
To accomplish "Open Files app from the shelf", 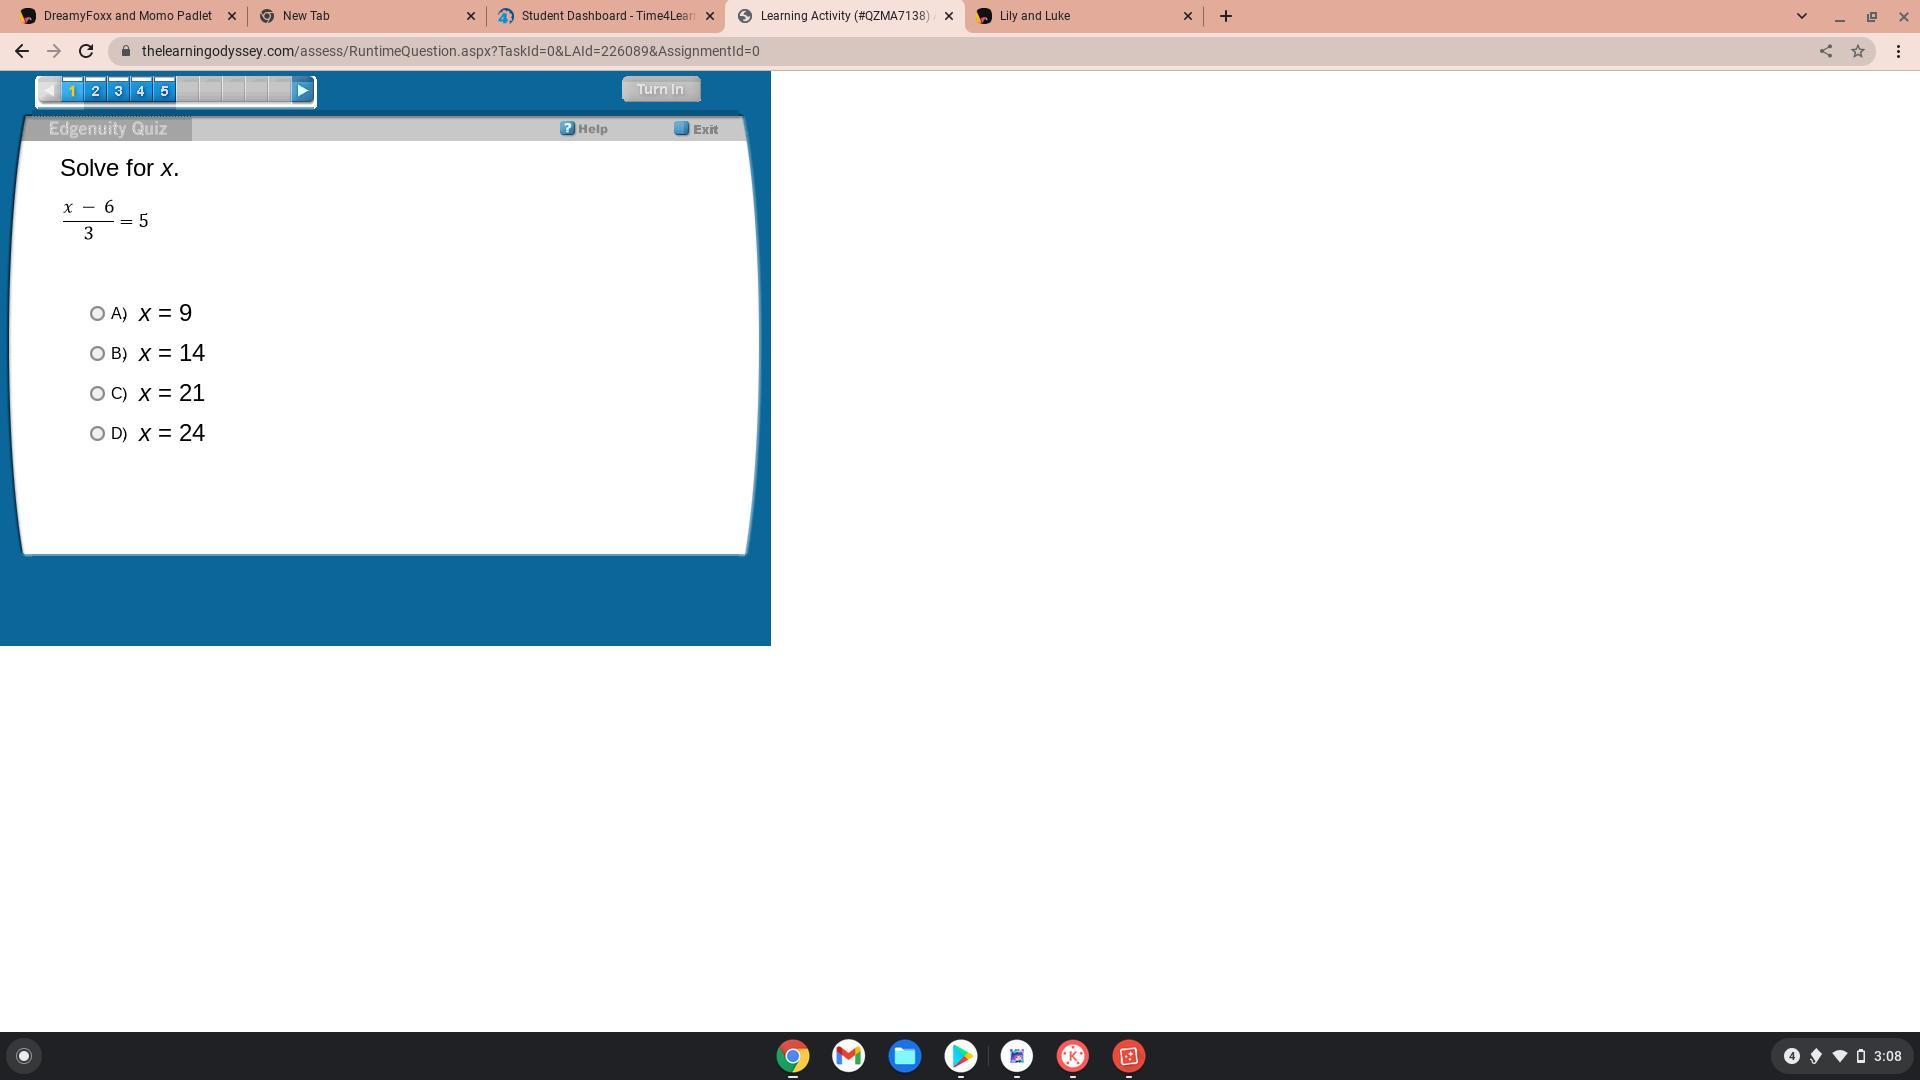I will 905,1056.
